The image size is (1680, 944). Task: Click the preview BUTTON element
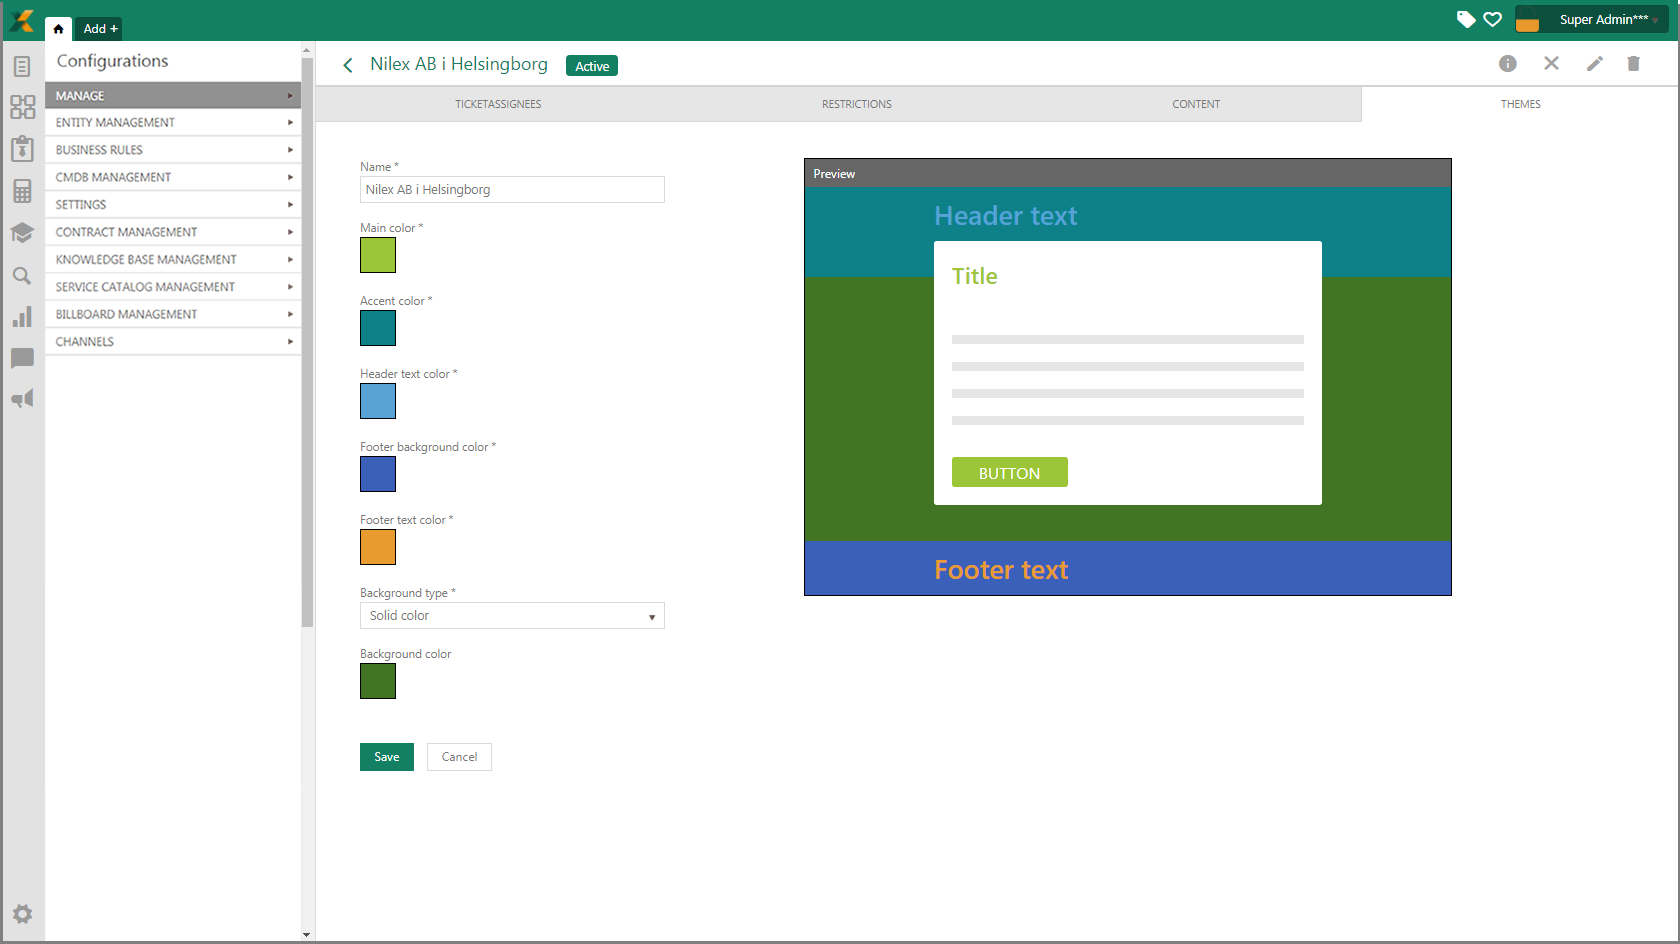[x=1009, y=472]
